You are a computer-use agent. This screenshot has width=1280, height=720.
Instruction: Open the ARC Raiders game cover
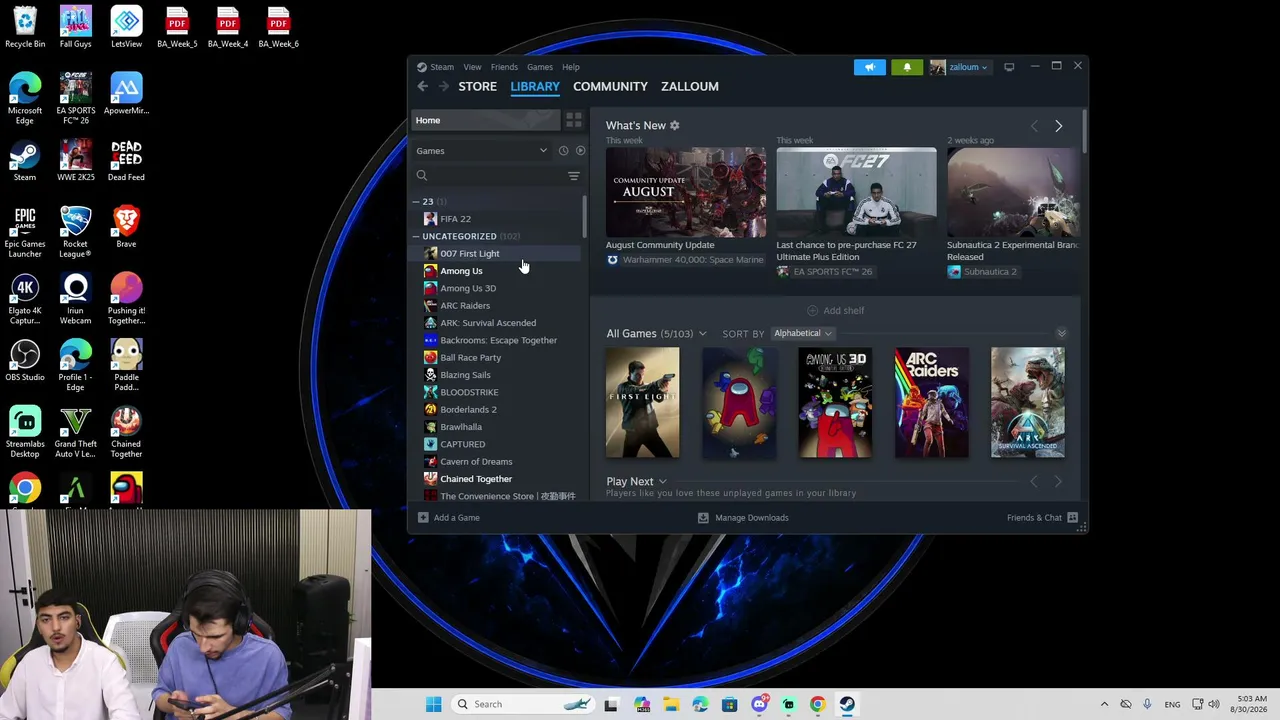click(931, 403)
